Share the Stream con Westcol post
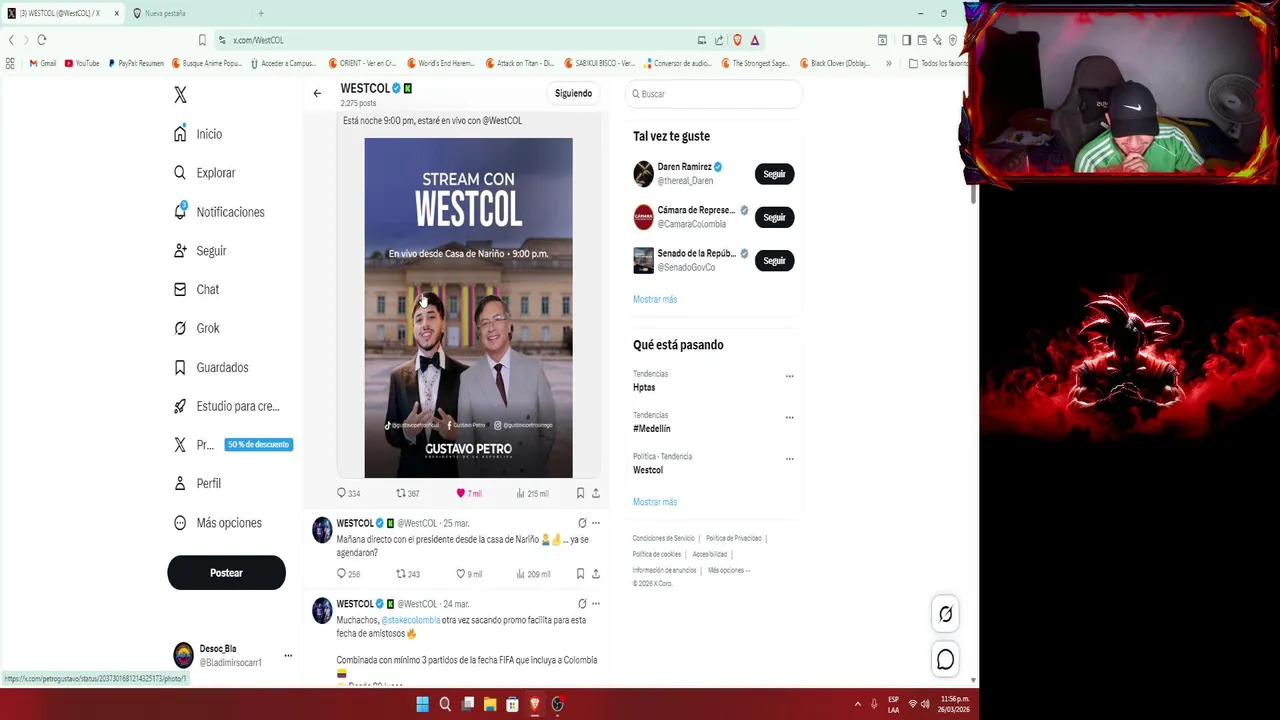This screenshot has height=720, width=1280. (596, 493)
